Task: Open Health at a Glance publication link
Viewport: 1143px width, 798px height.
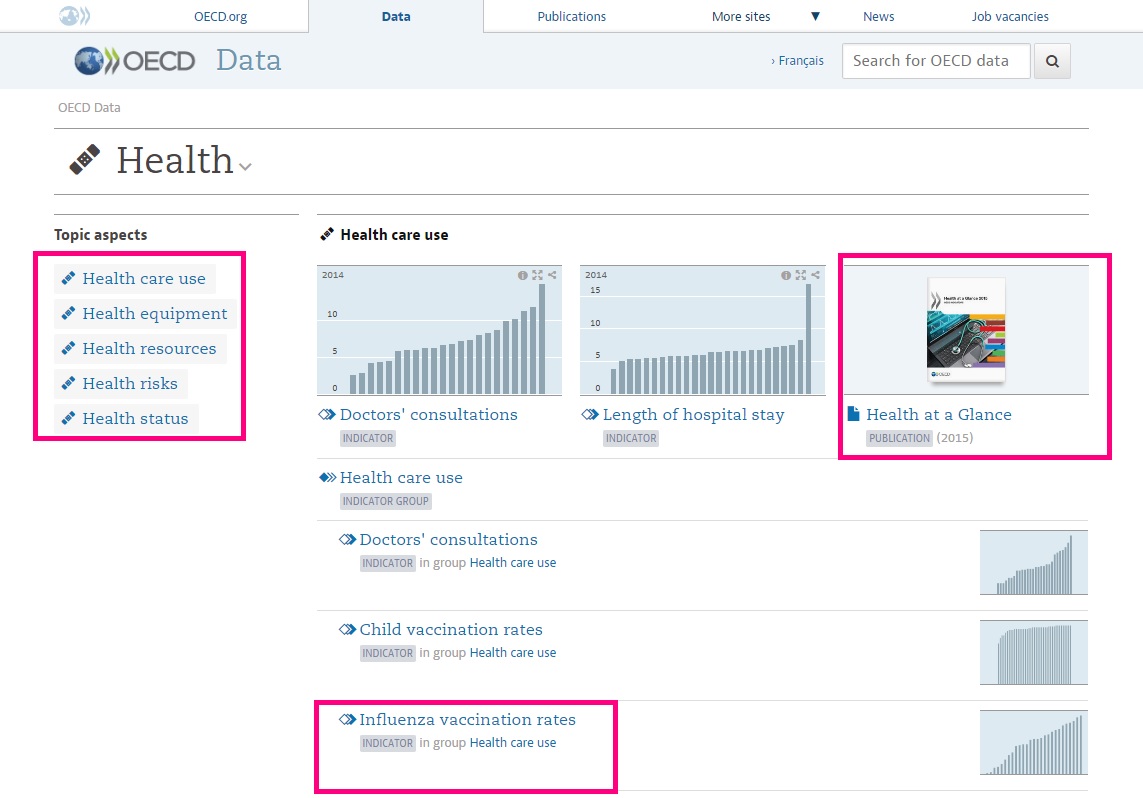Action: coord(939,415)
